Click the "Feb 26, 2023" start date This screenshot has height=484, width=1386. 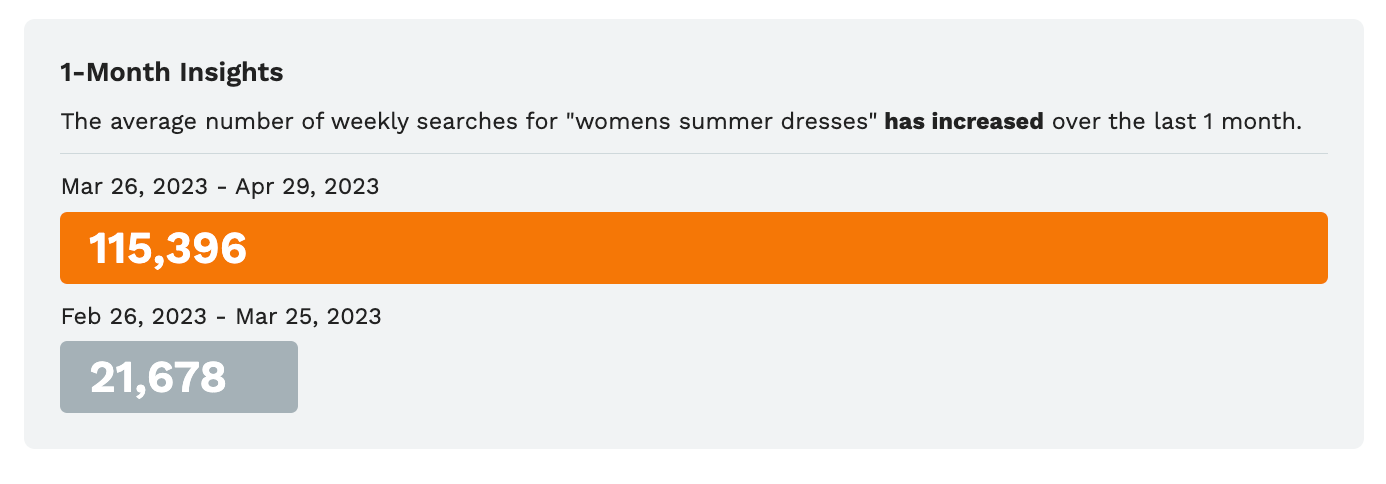pyautogui.click(x=135, y=317)
